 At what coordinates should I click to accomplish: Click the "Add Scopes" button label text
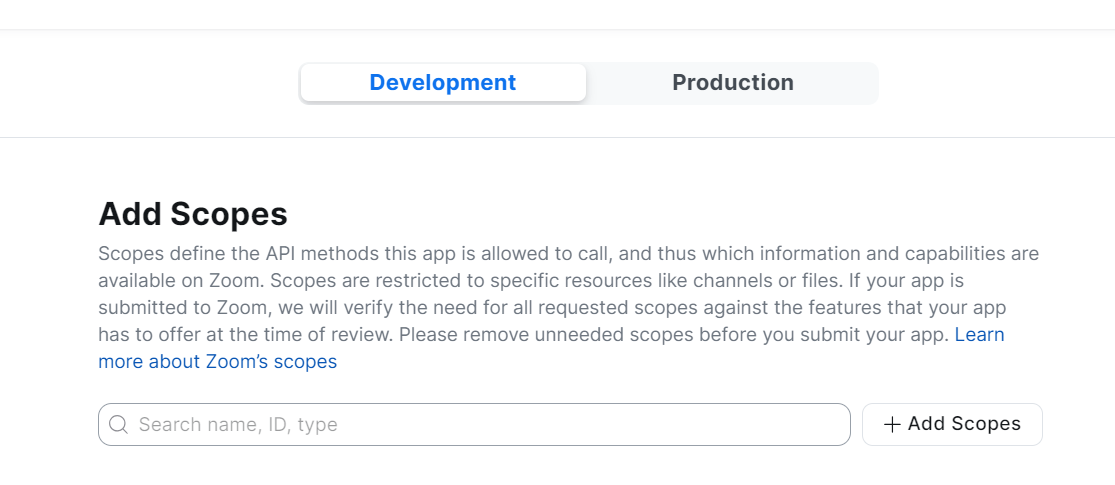click(x=964, y=424)
